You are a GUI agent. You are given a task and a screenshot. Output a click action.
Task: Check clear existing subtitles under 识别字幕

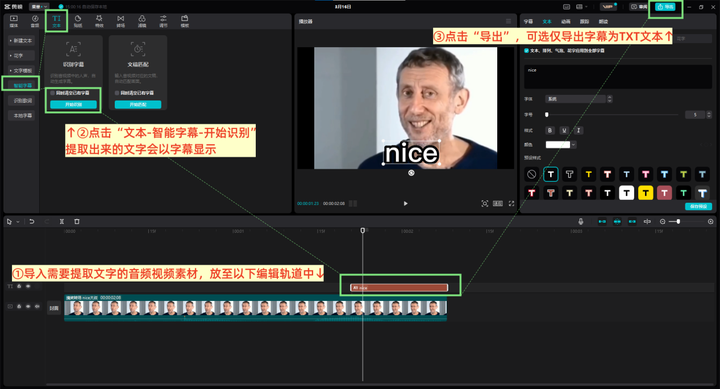(52, 93)
